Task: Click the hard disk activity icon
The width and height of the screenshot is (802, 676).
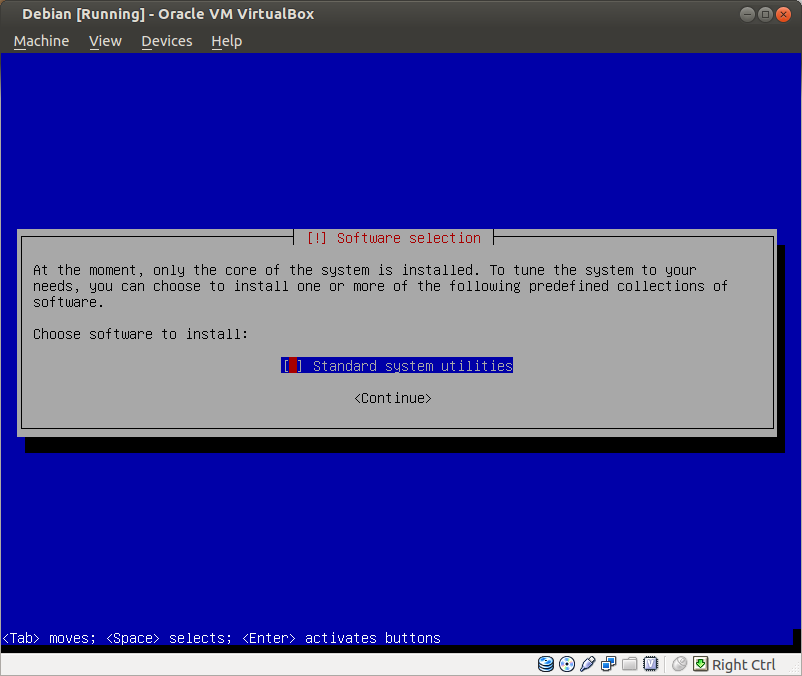Action: coord(546,664)
